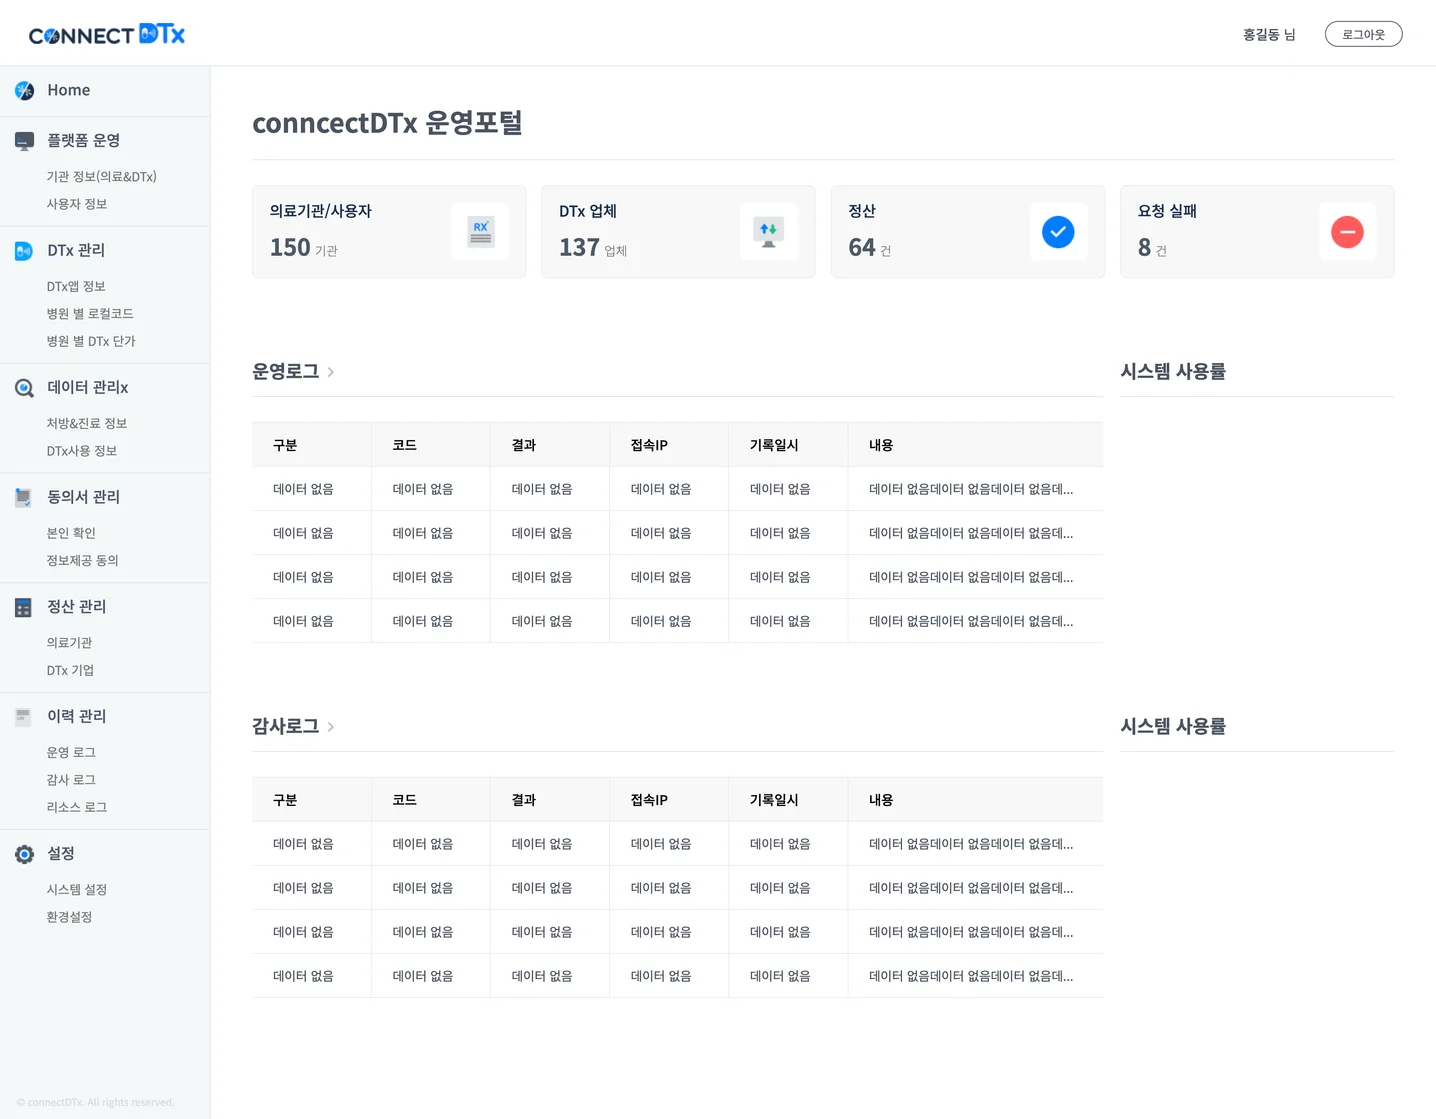Select the 정산 64 건 card

click(967, 232)
